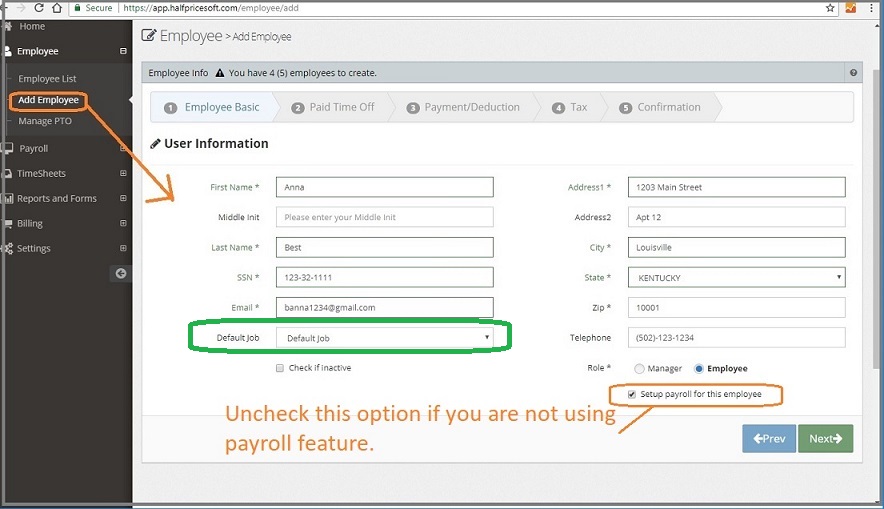Click the Telephone field

pyautogui.click(x=736, y=338)
